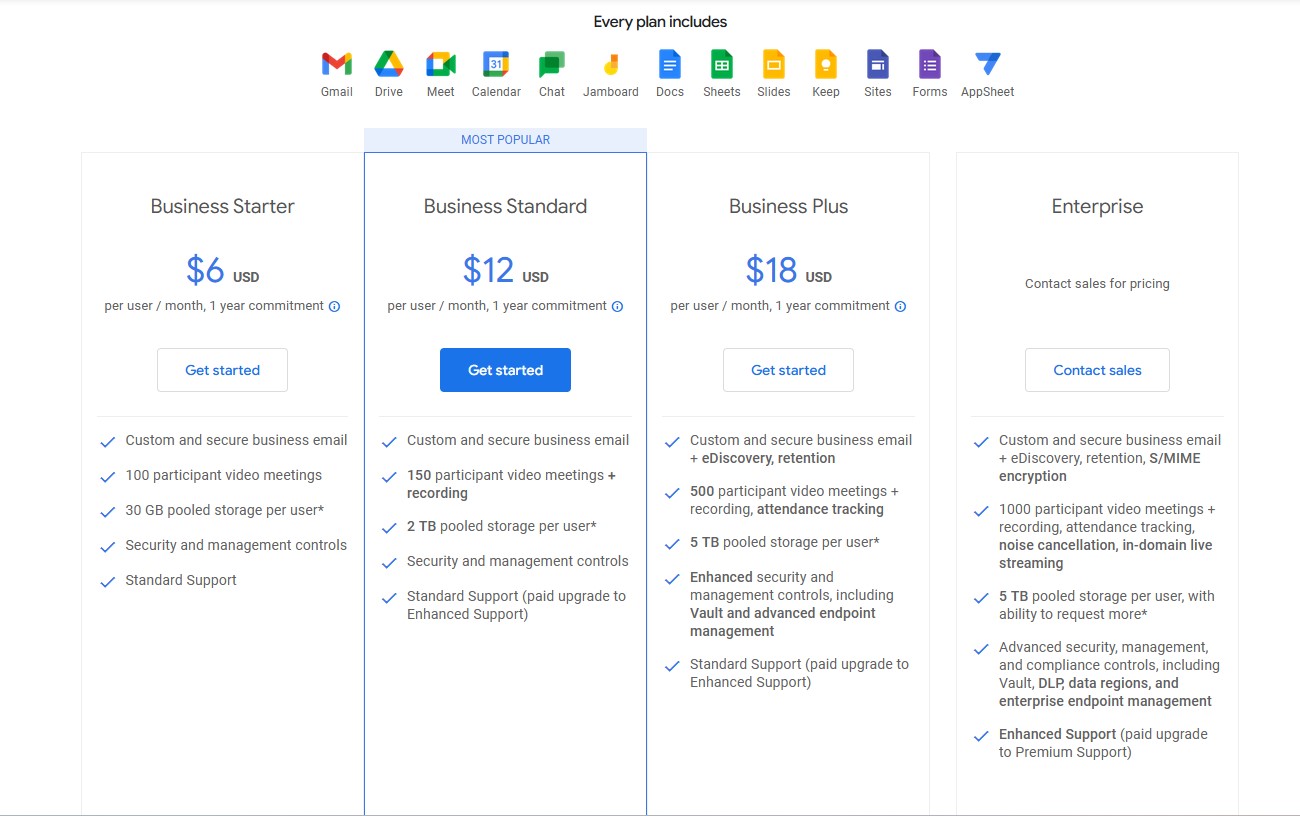Open info icon beside Business Starter commitment
Screen dimensions: 1300x816
pyautogui.click(x=334, y=307)
